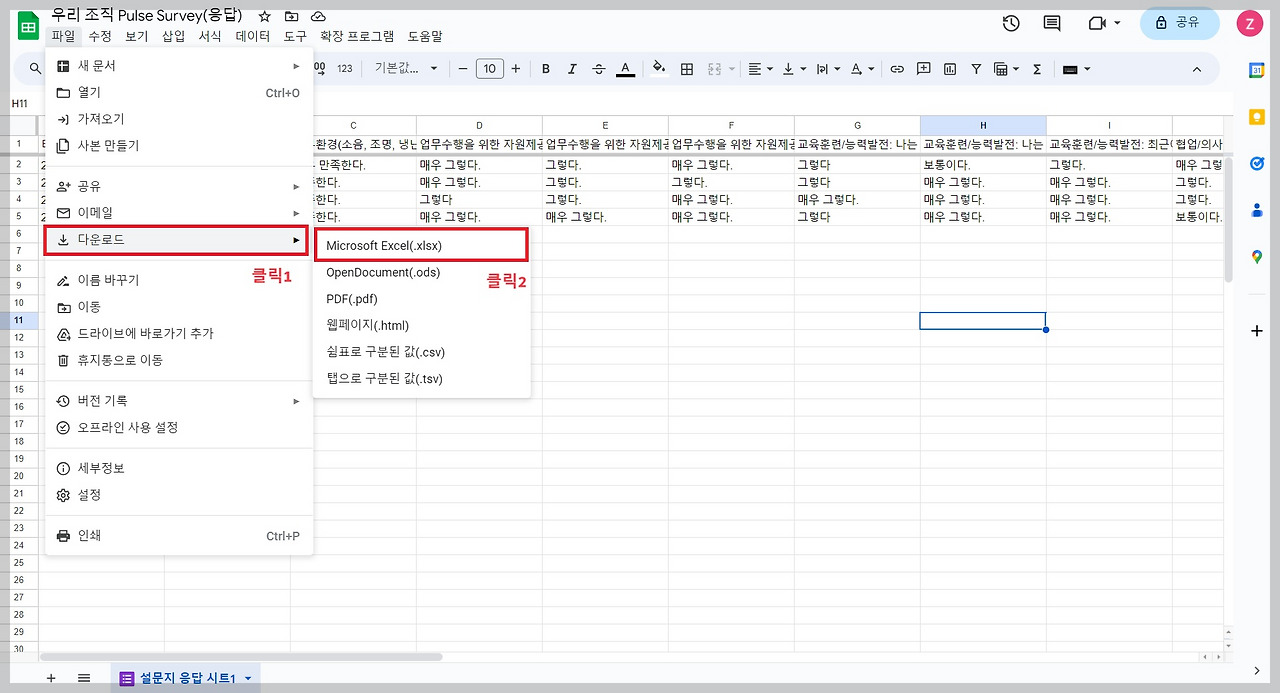Insert chart using toolbar chart icon
Viewport: 1280px width, 693px height.
click(950, 69)
